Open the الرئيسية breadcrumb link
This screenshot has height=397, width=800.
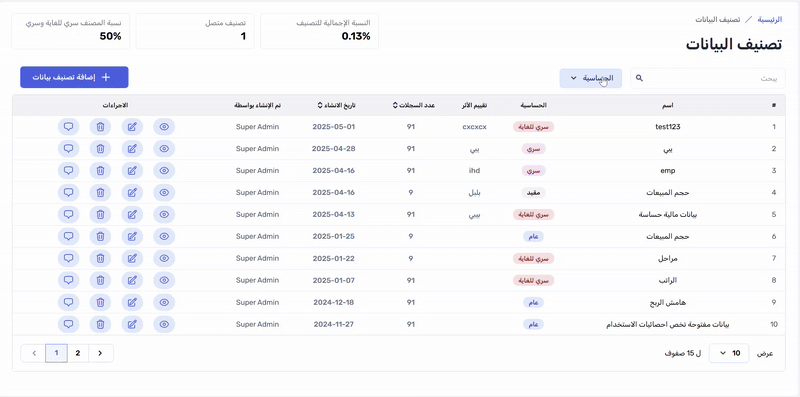(x=769, y=19)
